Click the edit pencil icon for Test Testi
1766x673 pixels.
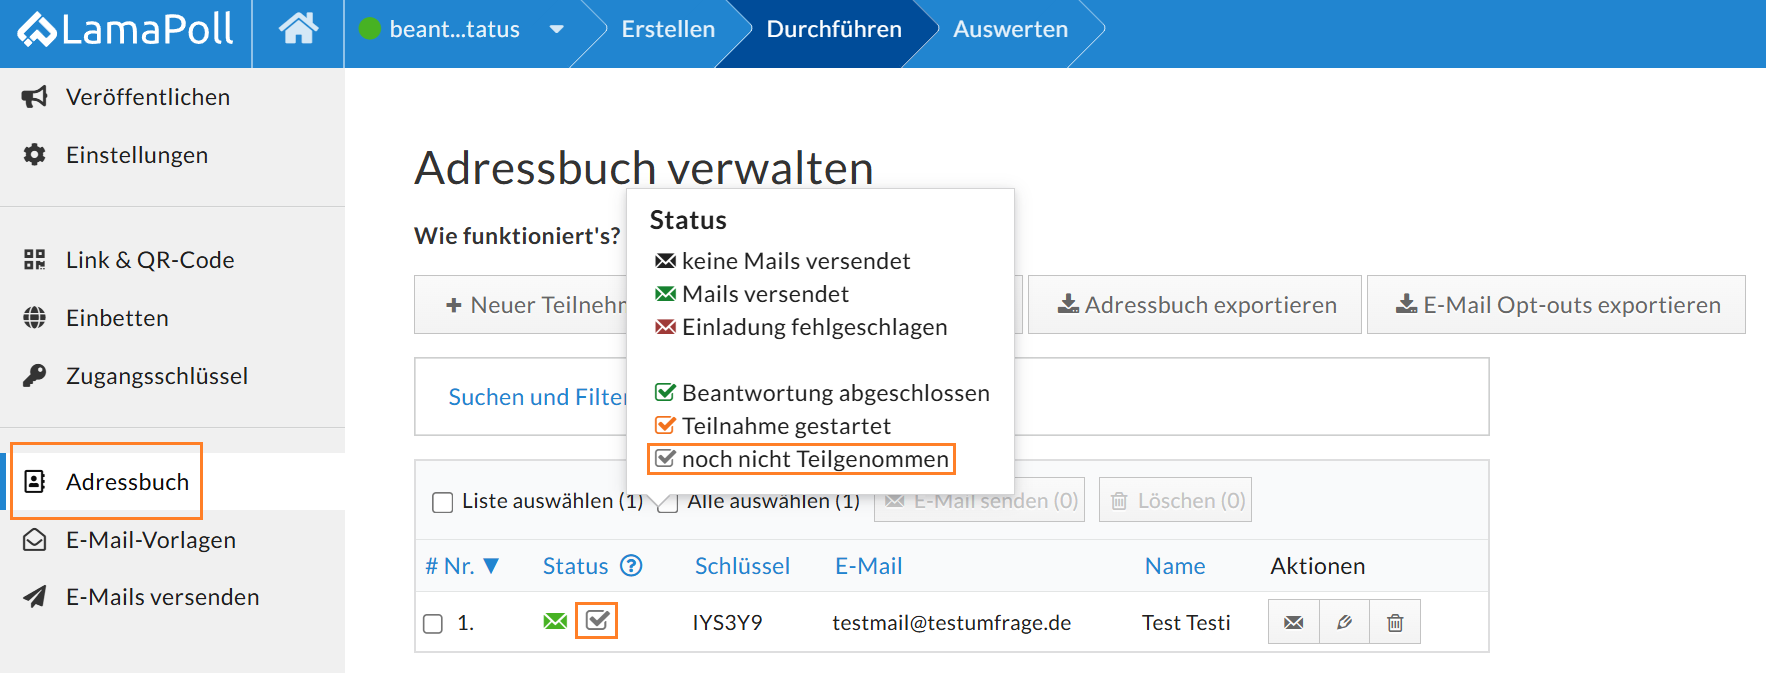click(x=1344, y=622)
